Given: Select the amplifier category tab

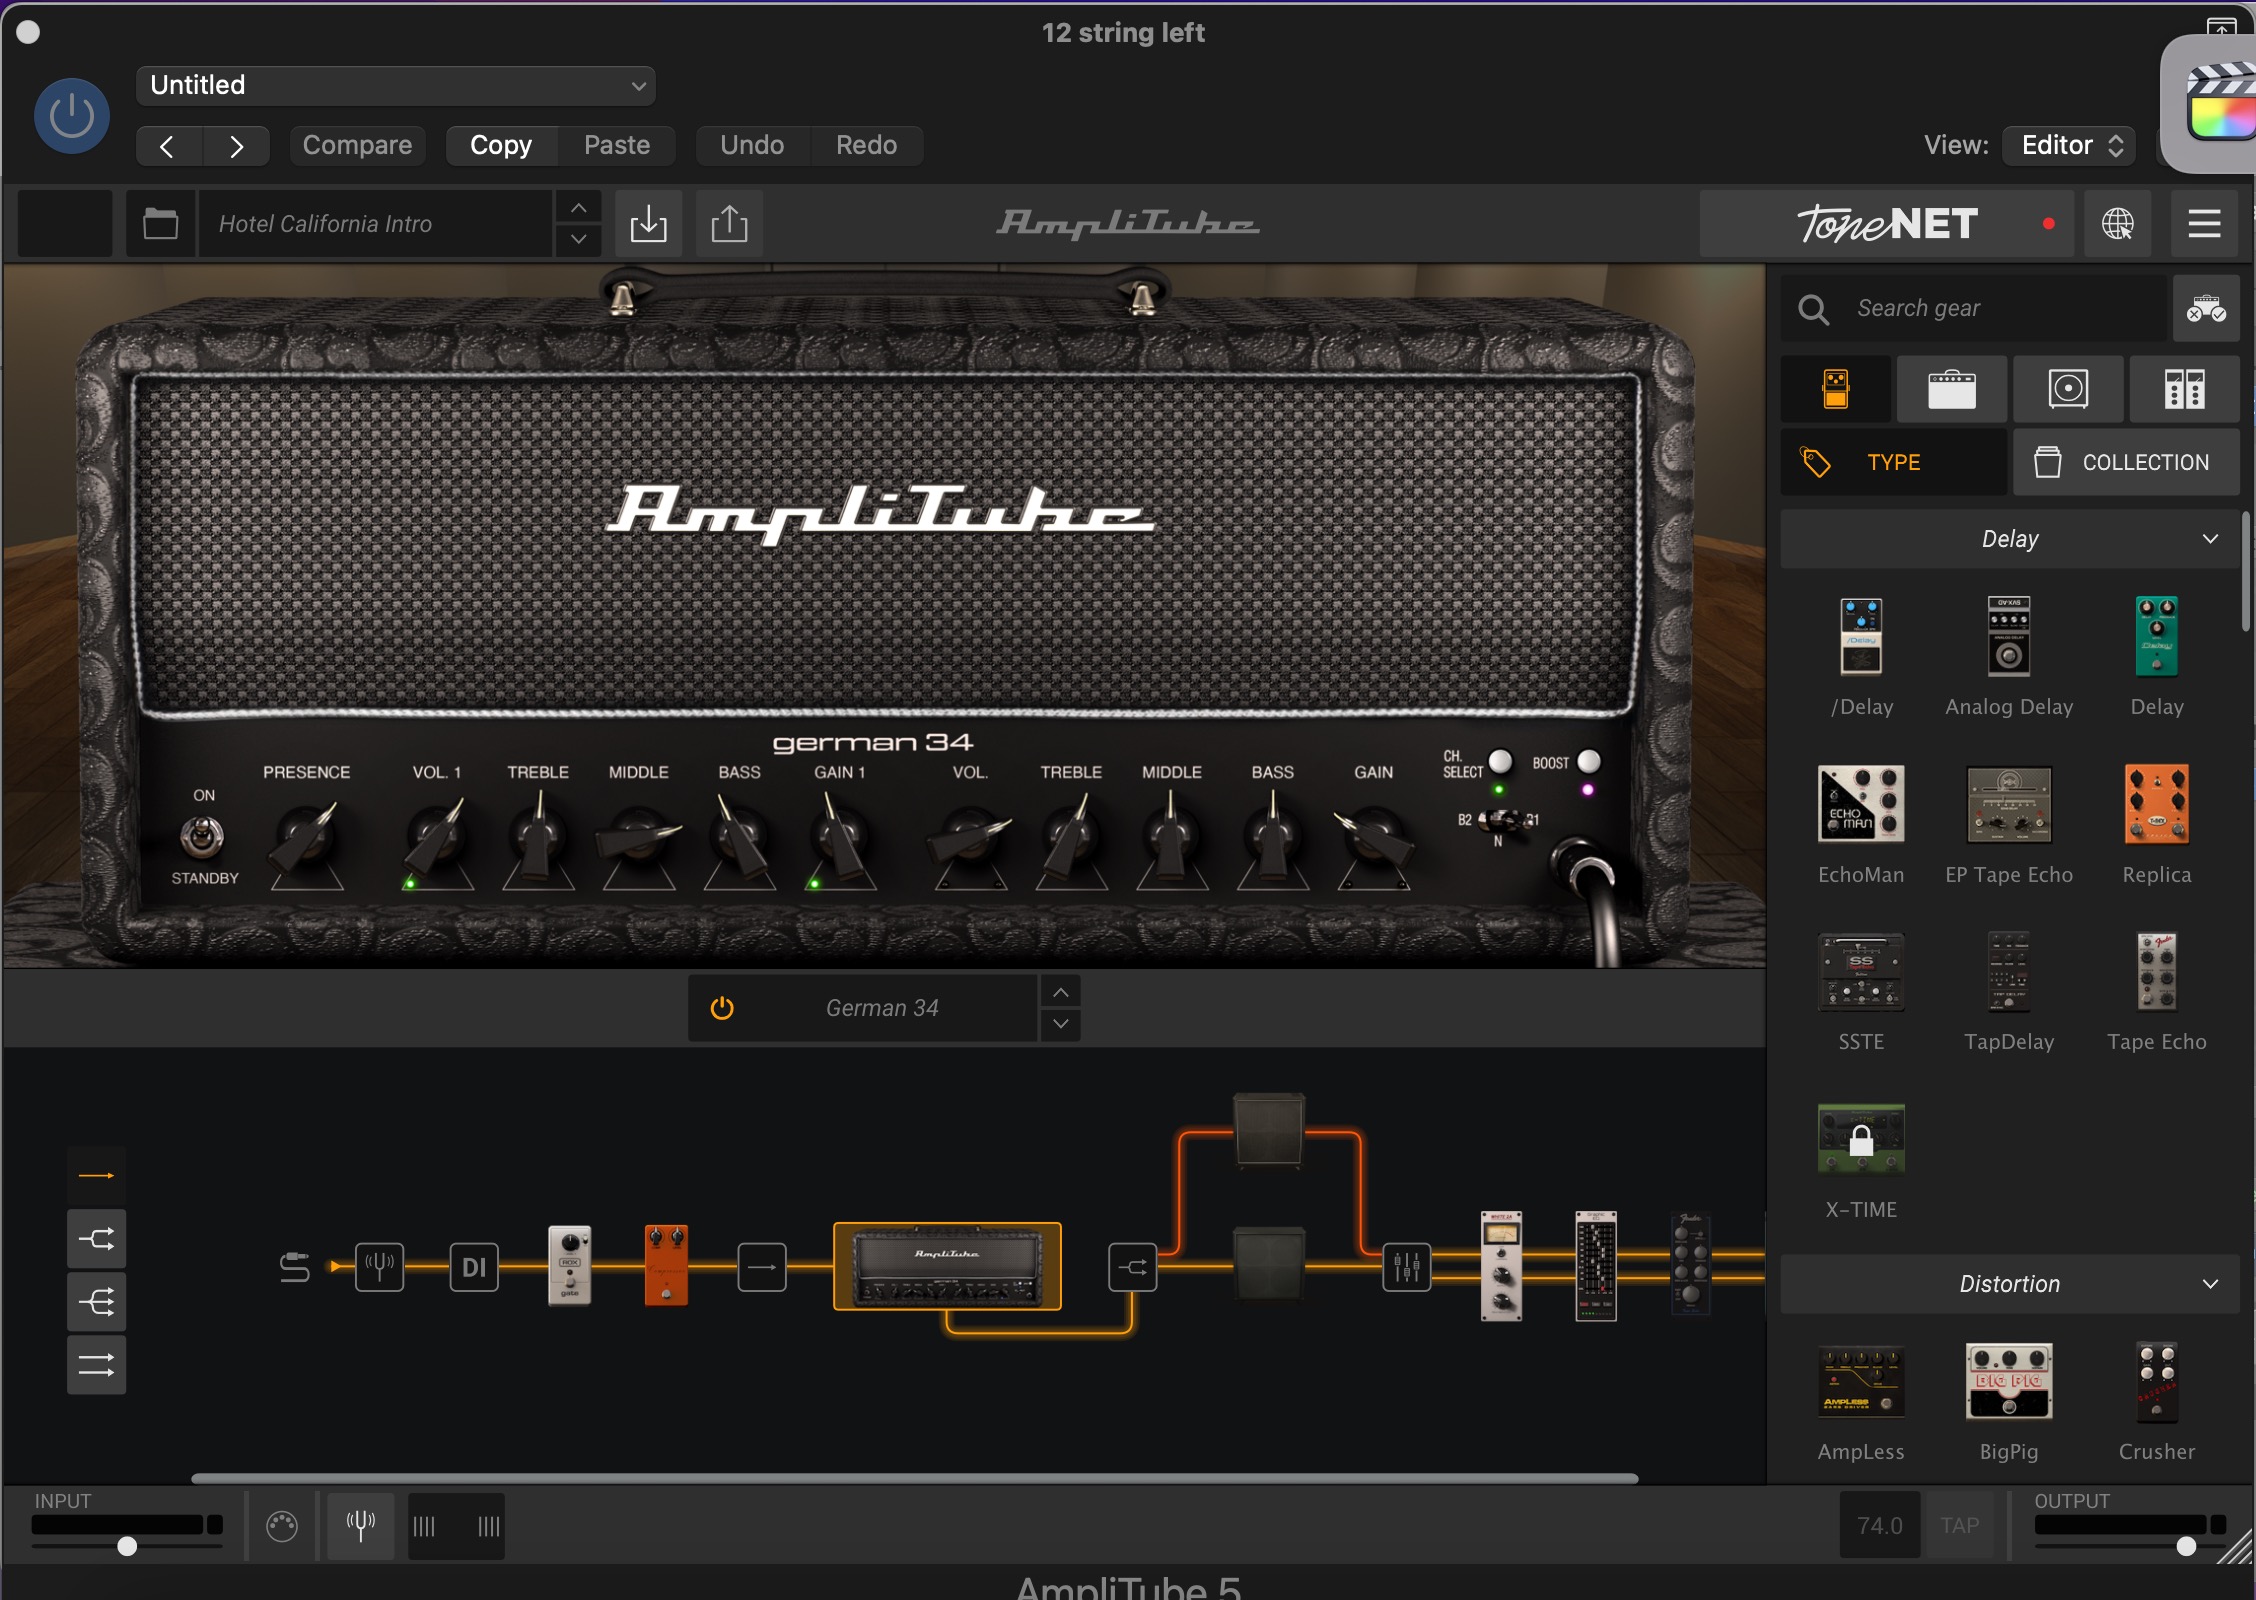Looking at the screenshot, I should click(x=1952, y=389).
